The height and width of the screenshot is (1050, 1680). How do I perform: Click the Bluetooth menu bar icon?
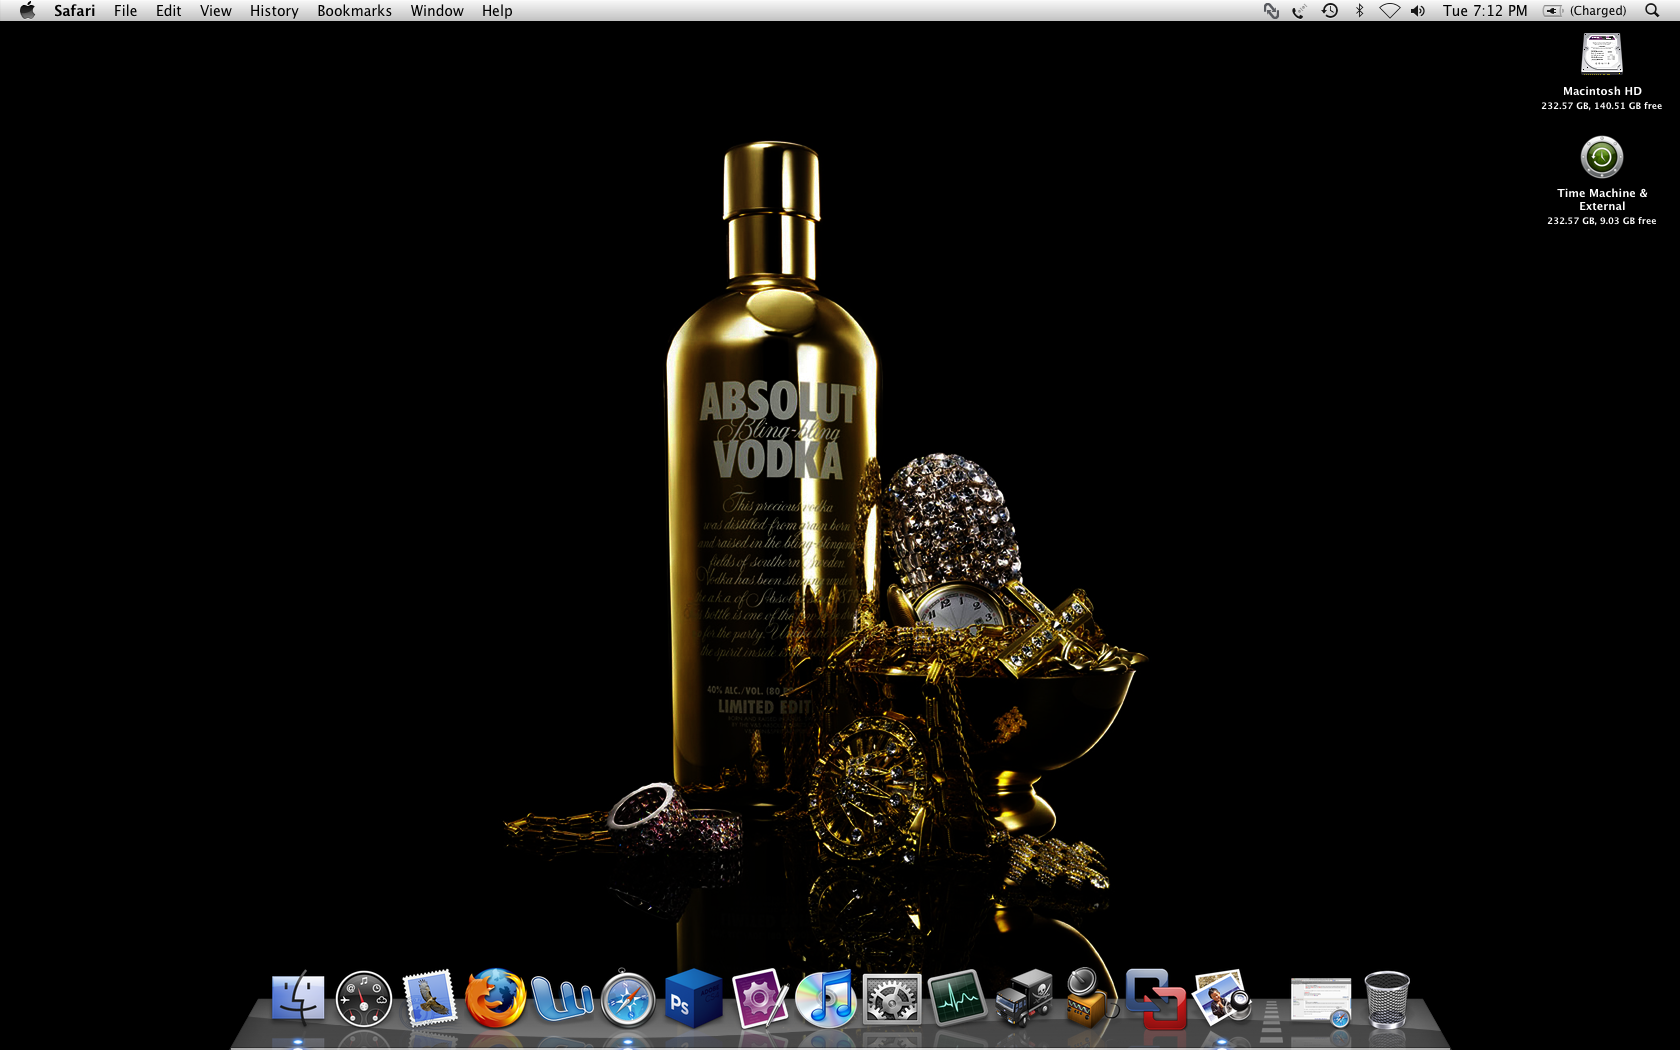[1359, 10]
